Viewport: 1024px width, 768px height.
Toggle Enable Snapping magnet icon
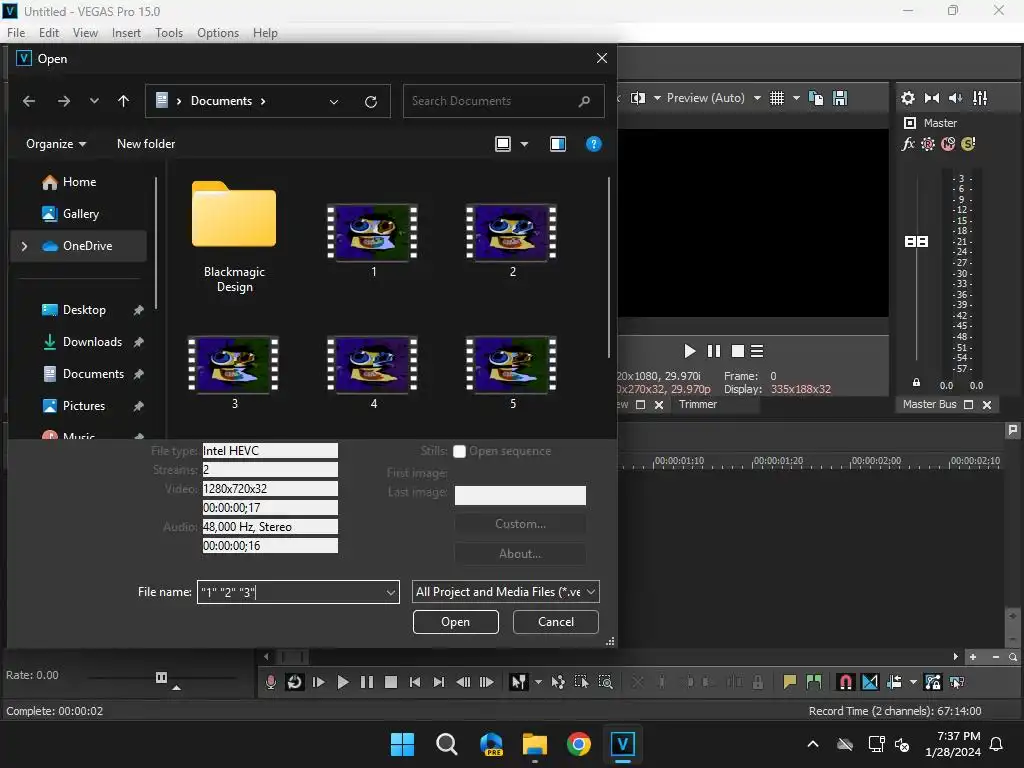click(x=846, y=682)
